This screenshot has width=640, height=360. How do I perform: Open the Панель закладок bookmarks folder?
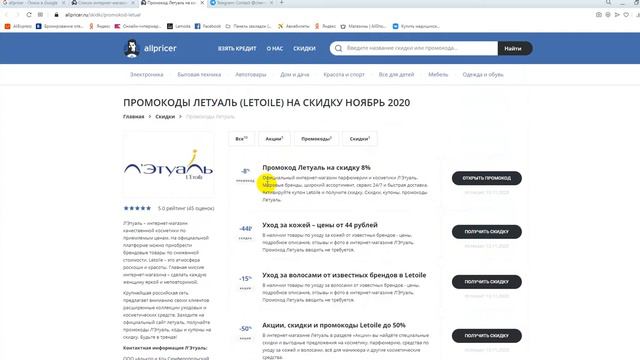pos(249,26)
